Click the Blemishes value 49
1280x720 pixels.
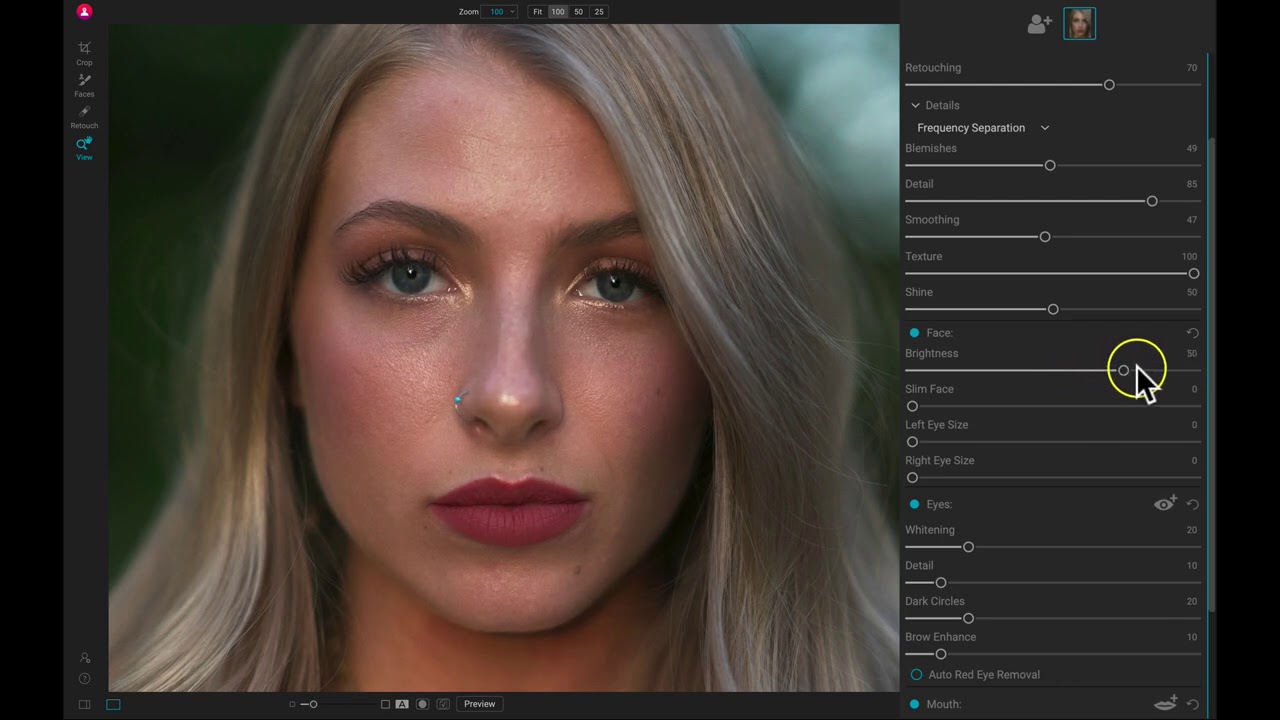[x=1191, y=148]
